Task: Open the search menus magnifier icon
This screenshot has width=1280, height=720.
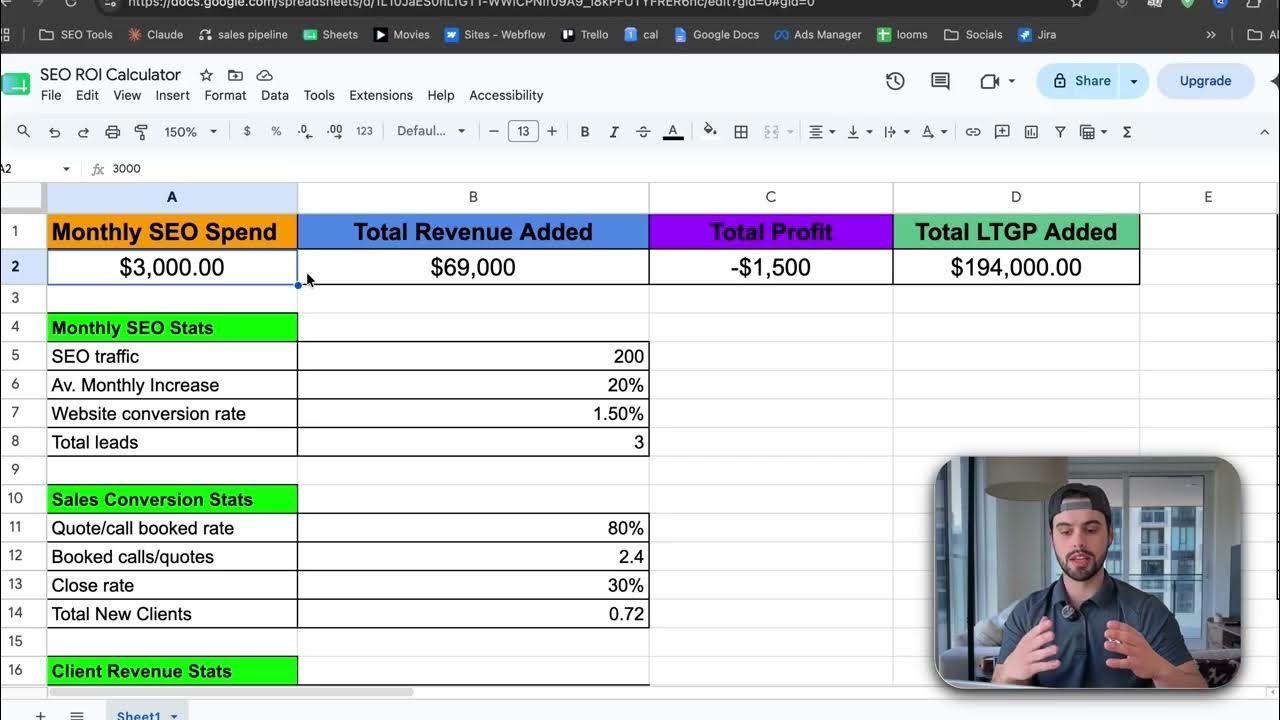Action: click(23, 132)
